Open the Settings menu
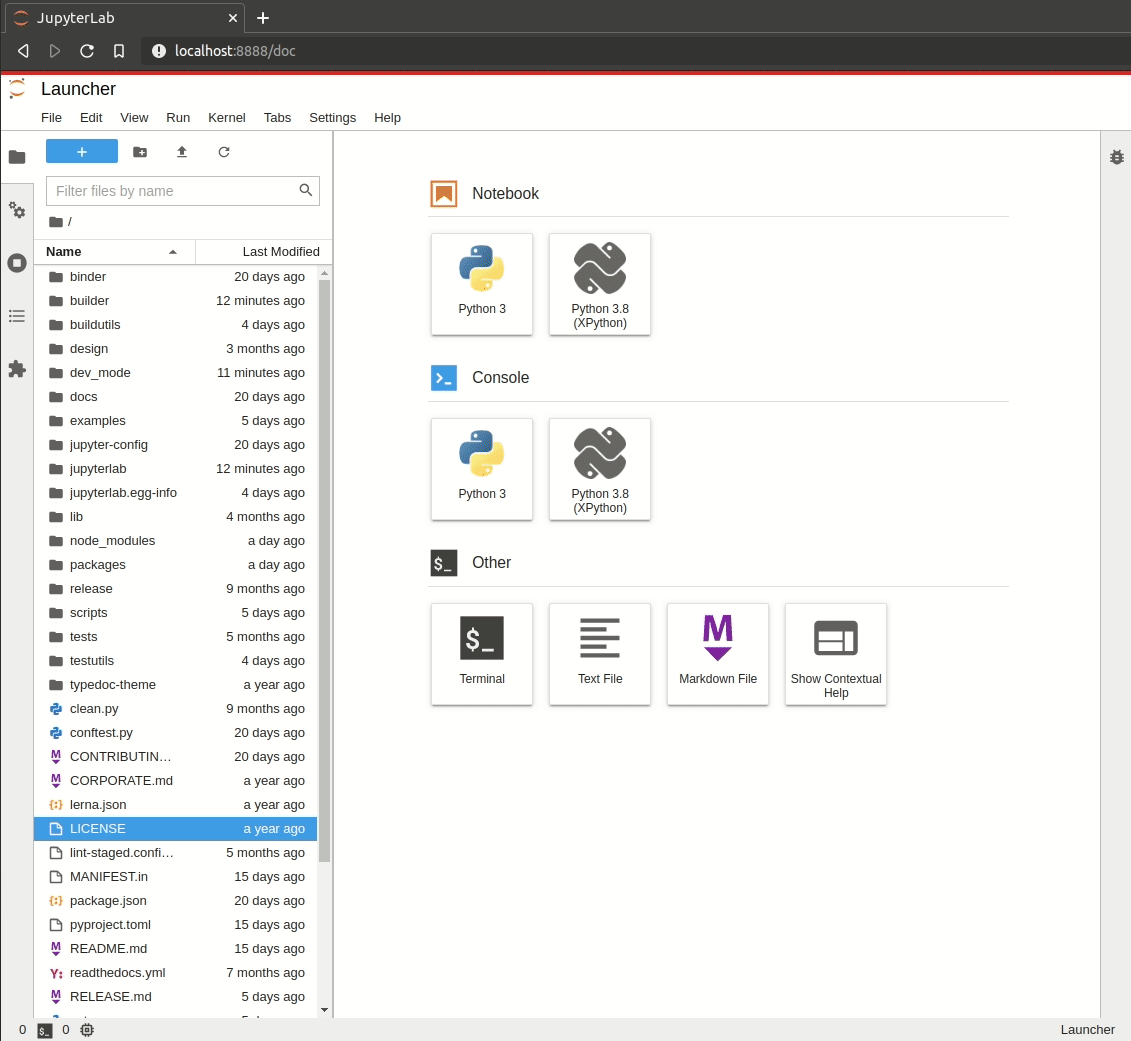This screenshot has width=1131, height=1041. pos(332,117)
